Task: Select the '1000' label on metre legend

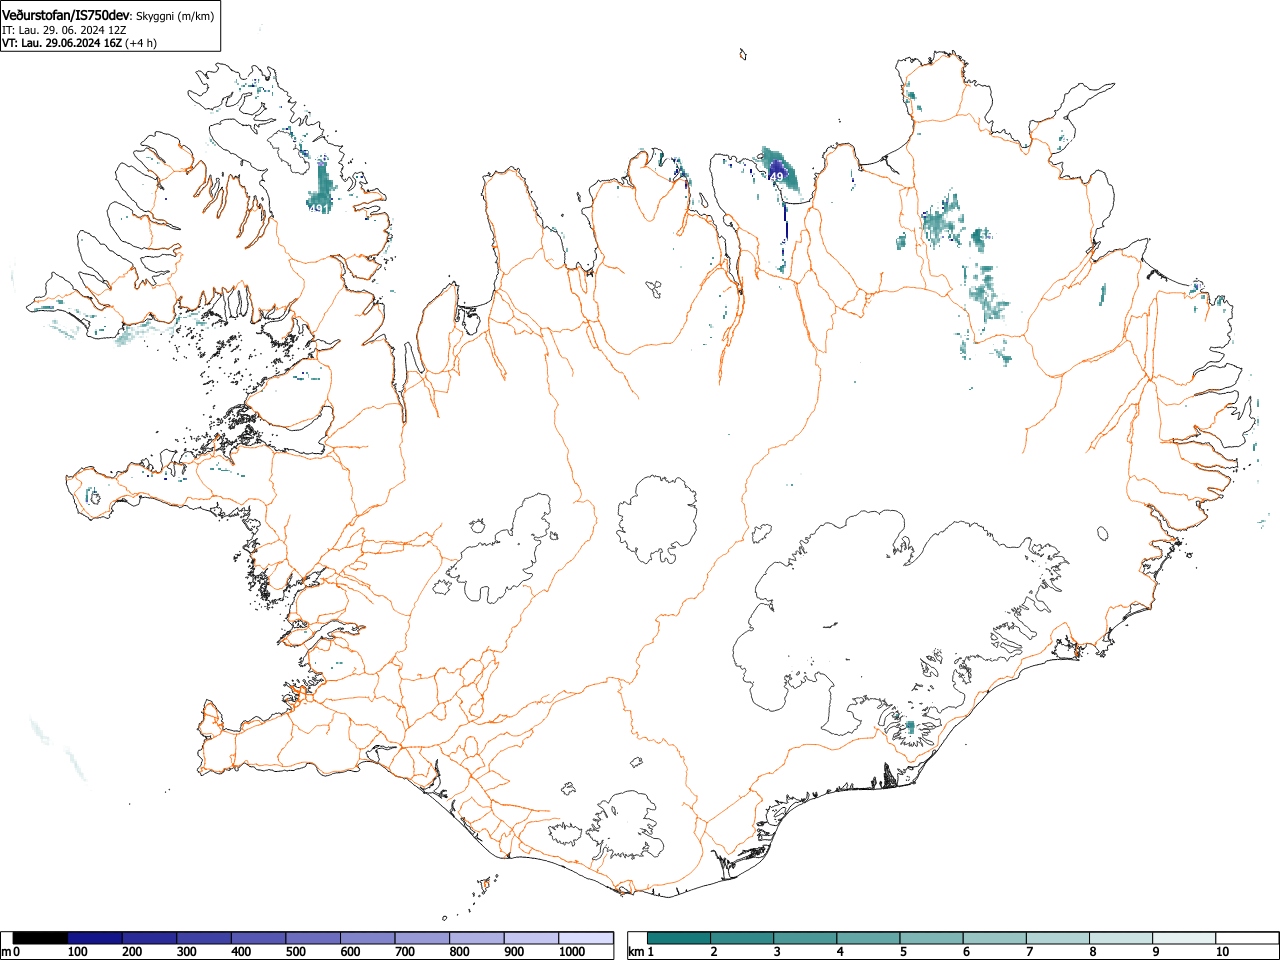Action: point(572,952)
